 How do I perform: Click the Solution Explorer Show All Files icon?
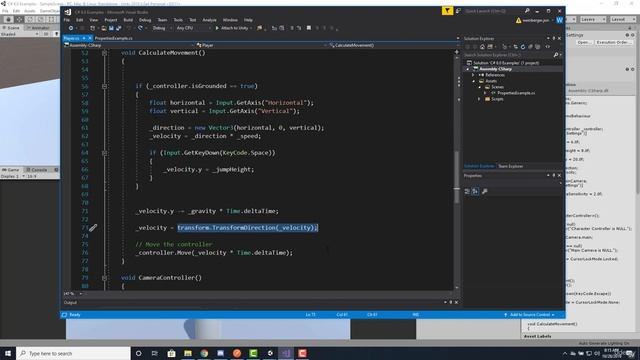(x=538, y=47)
